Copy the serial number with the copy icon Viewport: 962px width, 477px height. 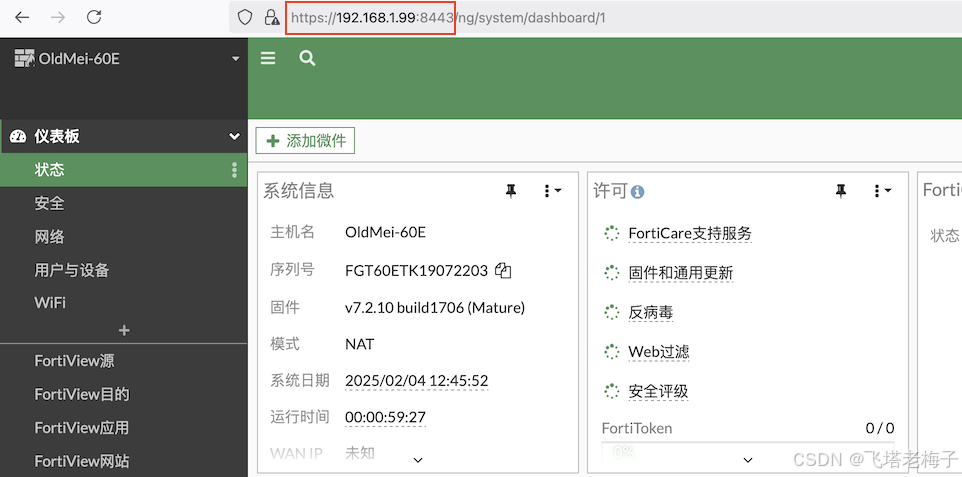click(503, 270)
